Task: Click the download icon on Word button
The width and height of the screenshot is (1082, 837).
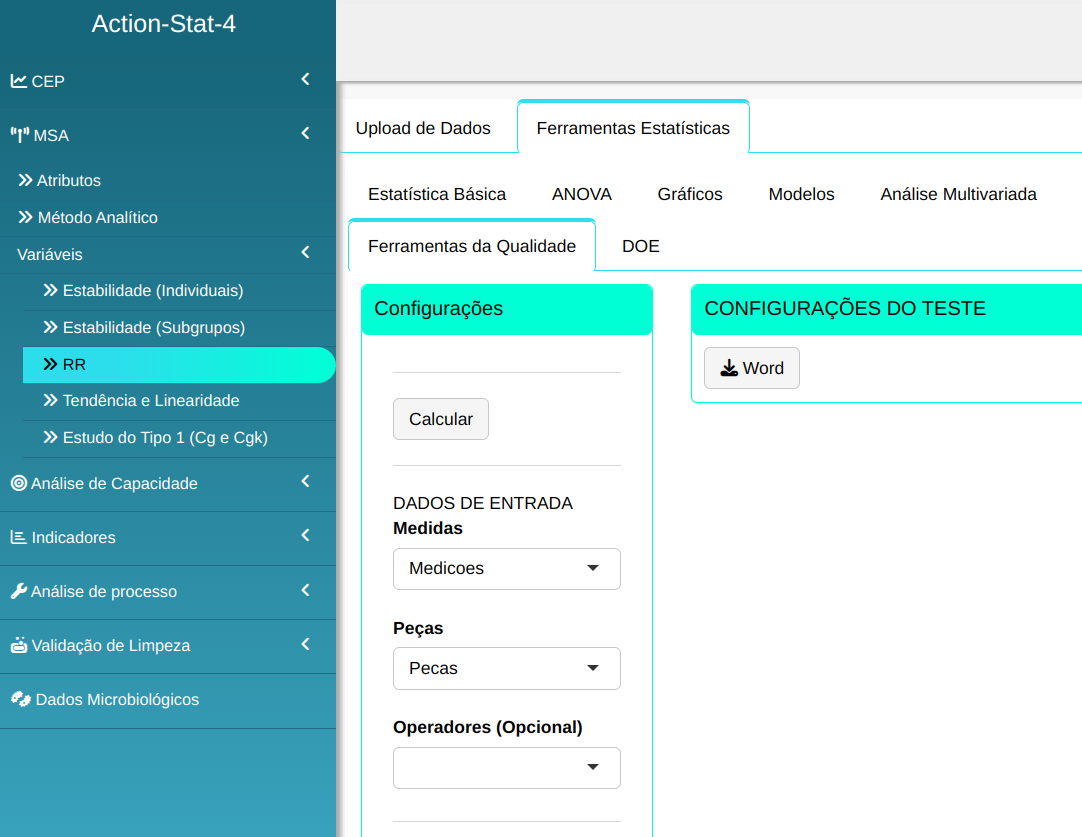Action: click(x=729, y=368)
